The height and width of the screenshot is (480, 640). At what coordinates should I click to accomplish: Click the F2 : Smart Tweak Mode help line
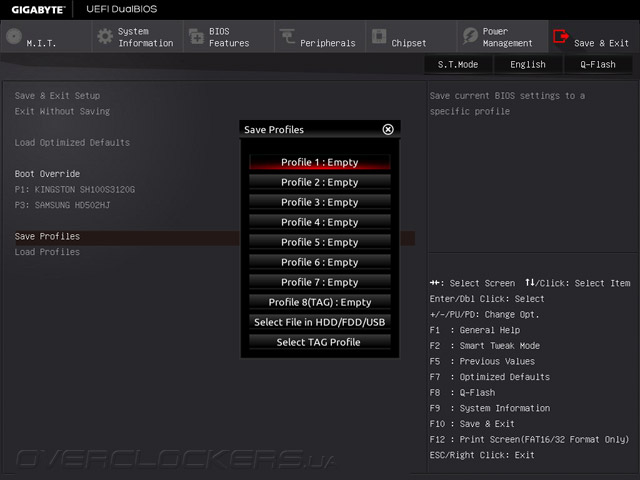pos(485,346)
